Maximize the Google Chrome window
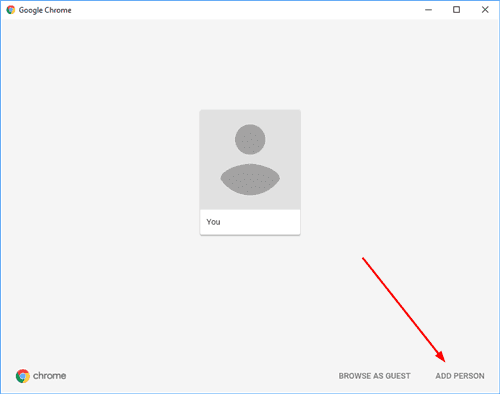The image size is (500, 394). click(x=456, y=10)
